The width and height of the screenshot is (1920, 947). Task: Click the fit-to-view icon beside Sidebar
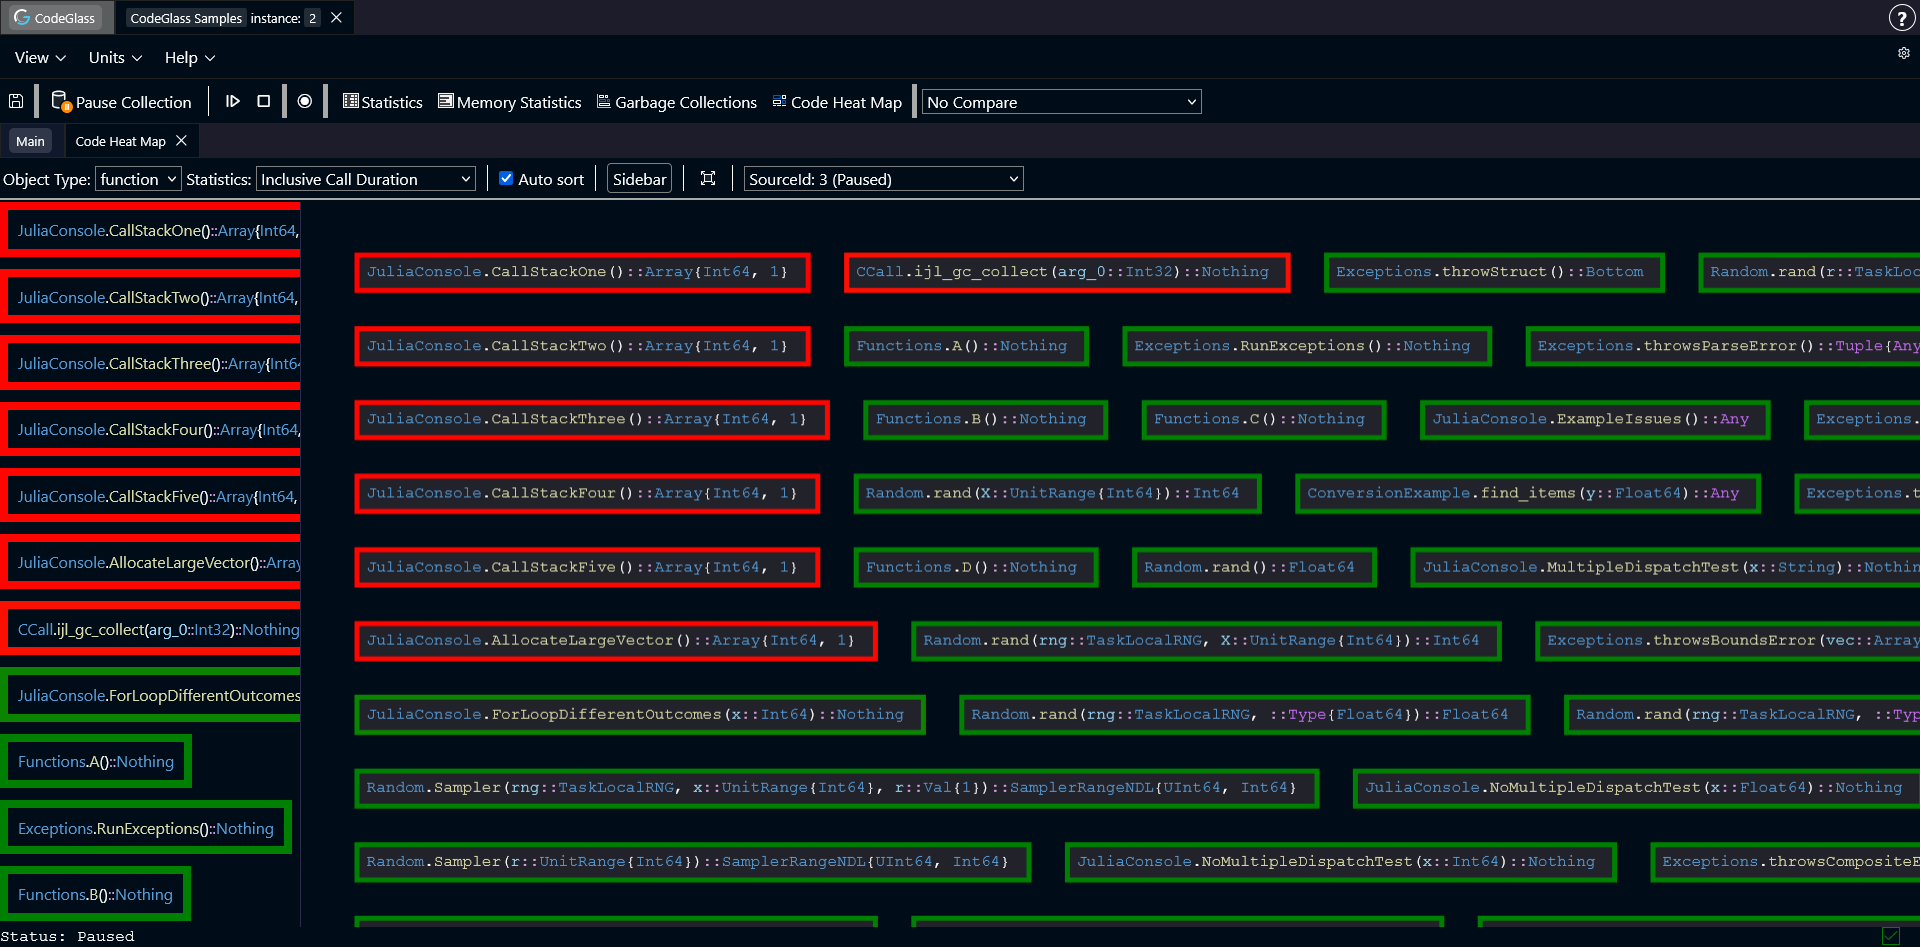[708, 179]
